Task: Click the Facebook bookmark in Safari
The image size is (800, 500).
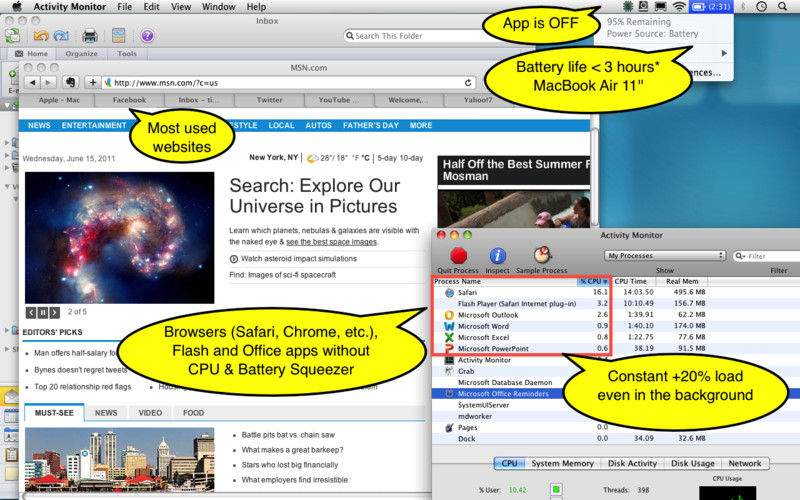Action: (129, 100)
